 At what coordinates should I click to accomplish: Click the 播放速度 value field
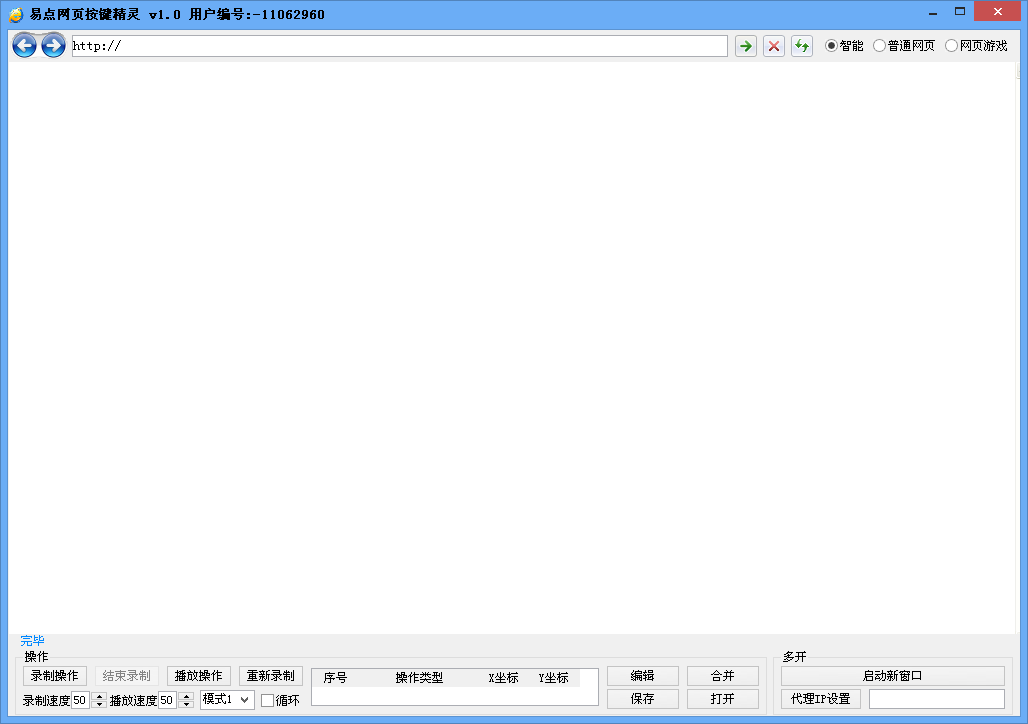pyautogui.click(x=167, y=700)
